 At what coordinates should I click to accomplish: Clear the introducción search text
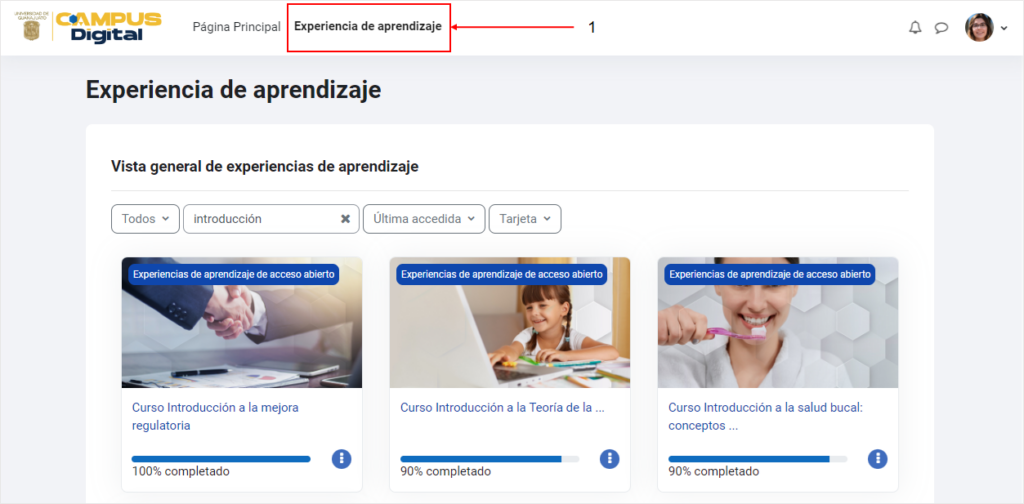(x=345, y=219)
